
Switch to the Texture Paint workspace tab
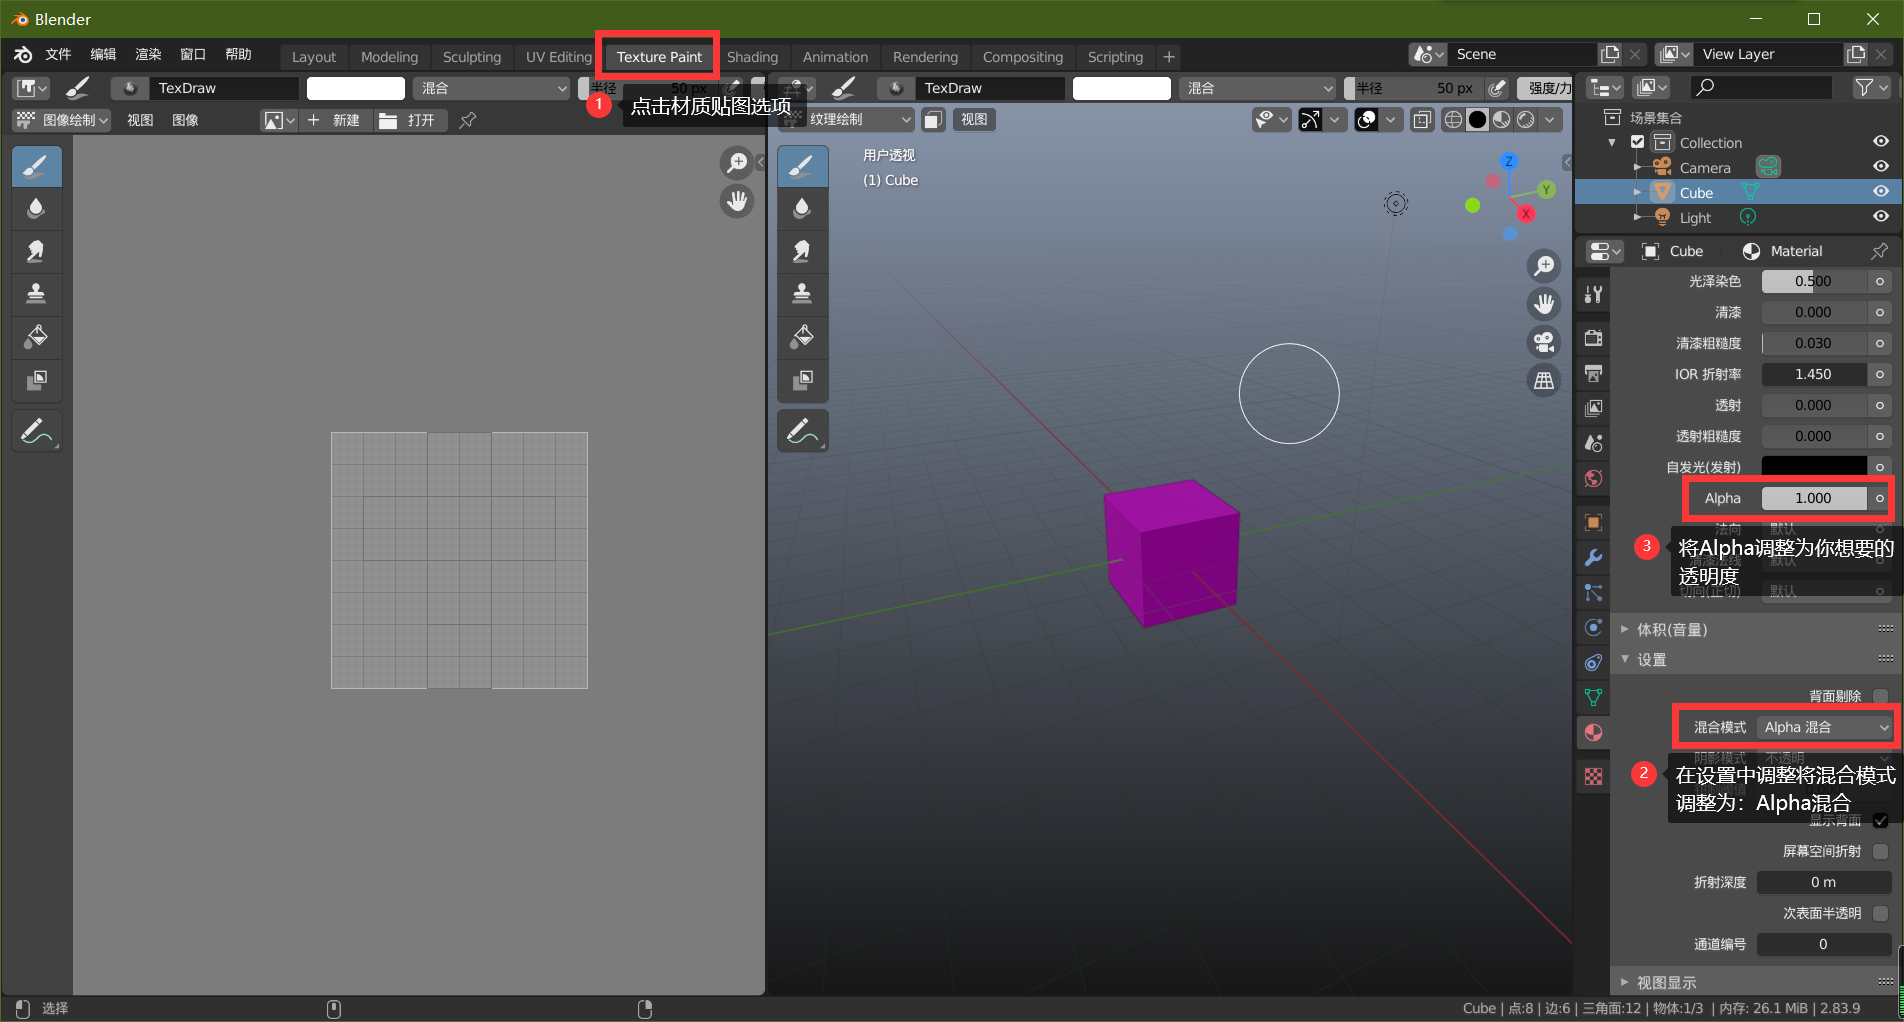tap(659, 57)
